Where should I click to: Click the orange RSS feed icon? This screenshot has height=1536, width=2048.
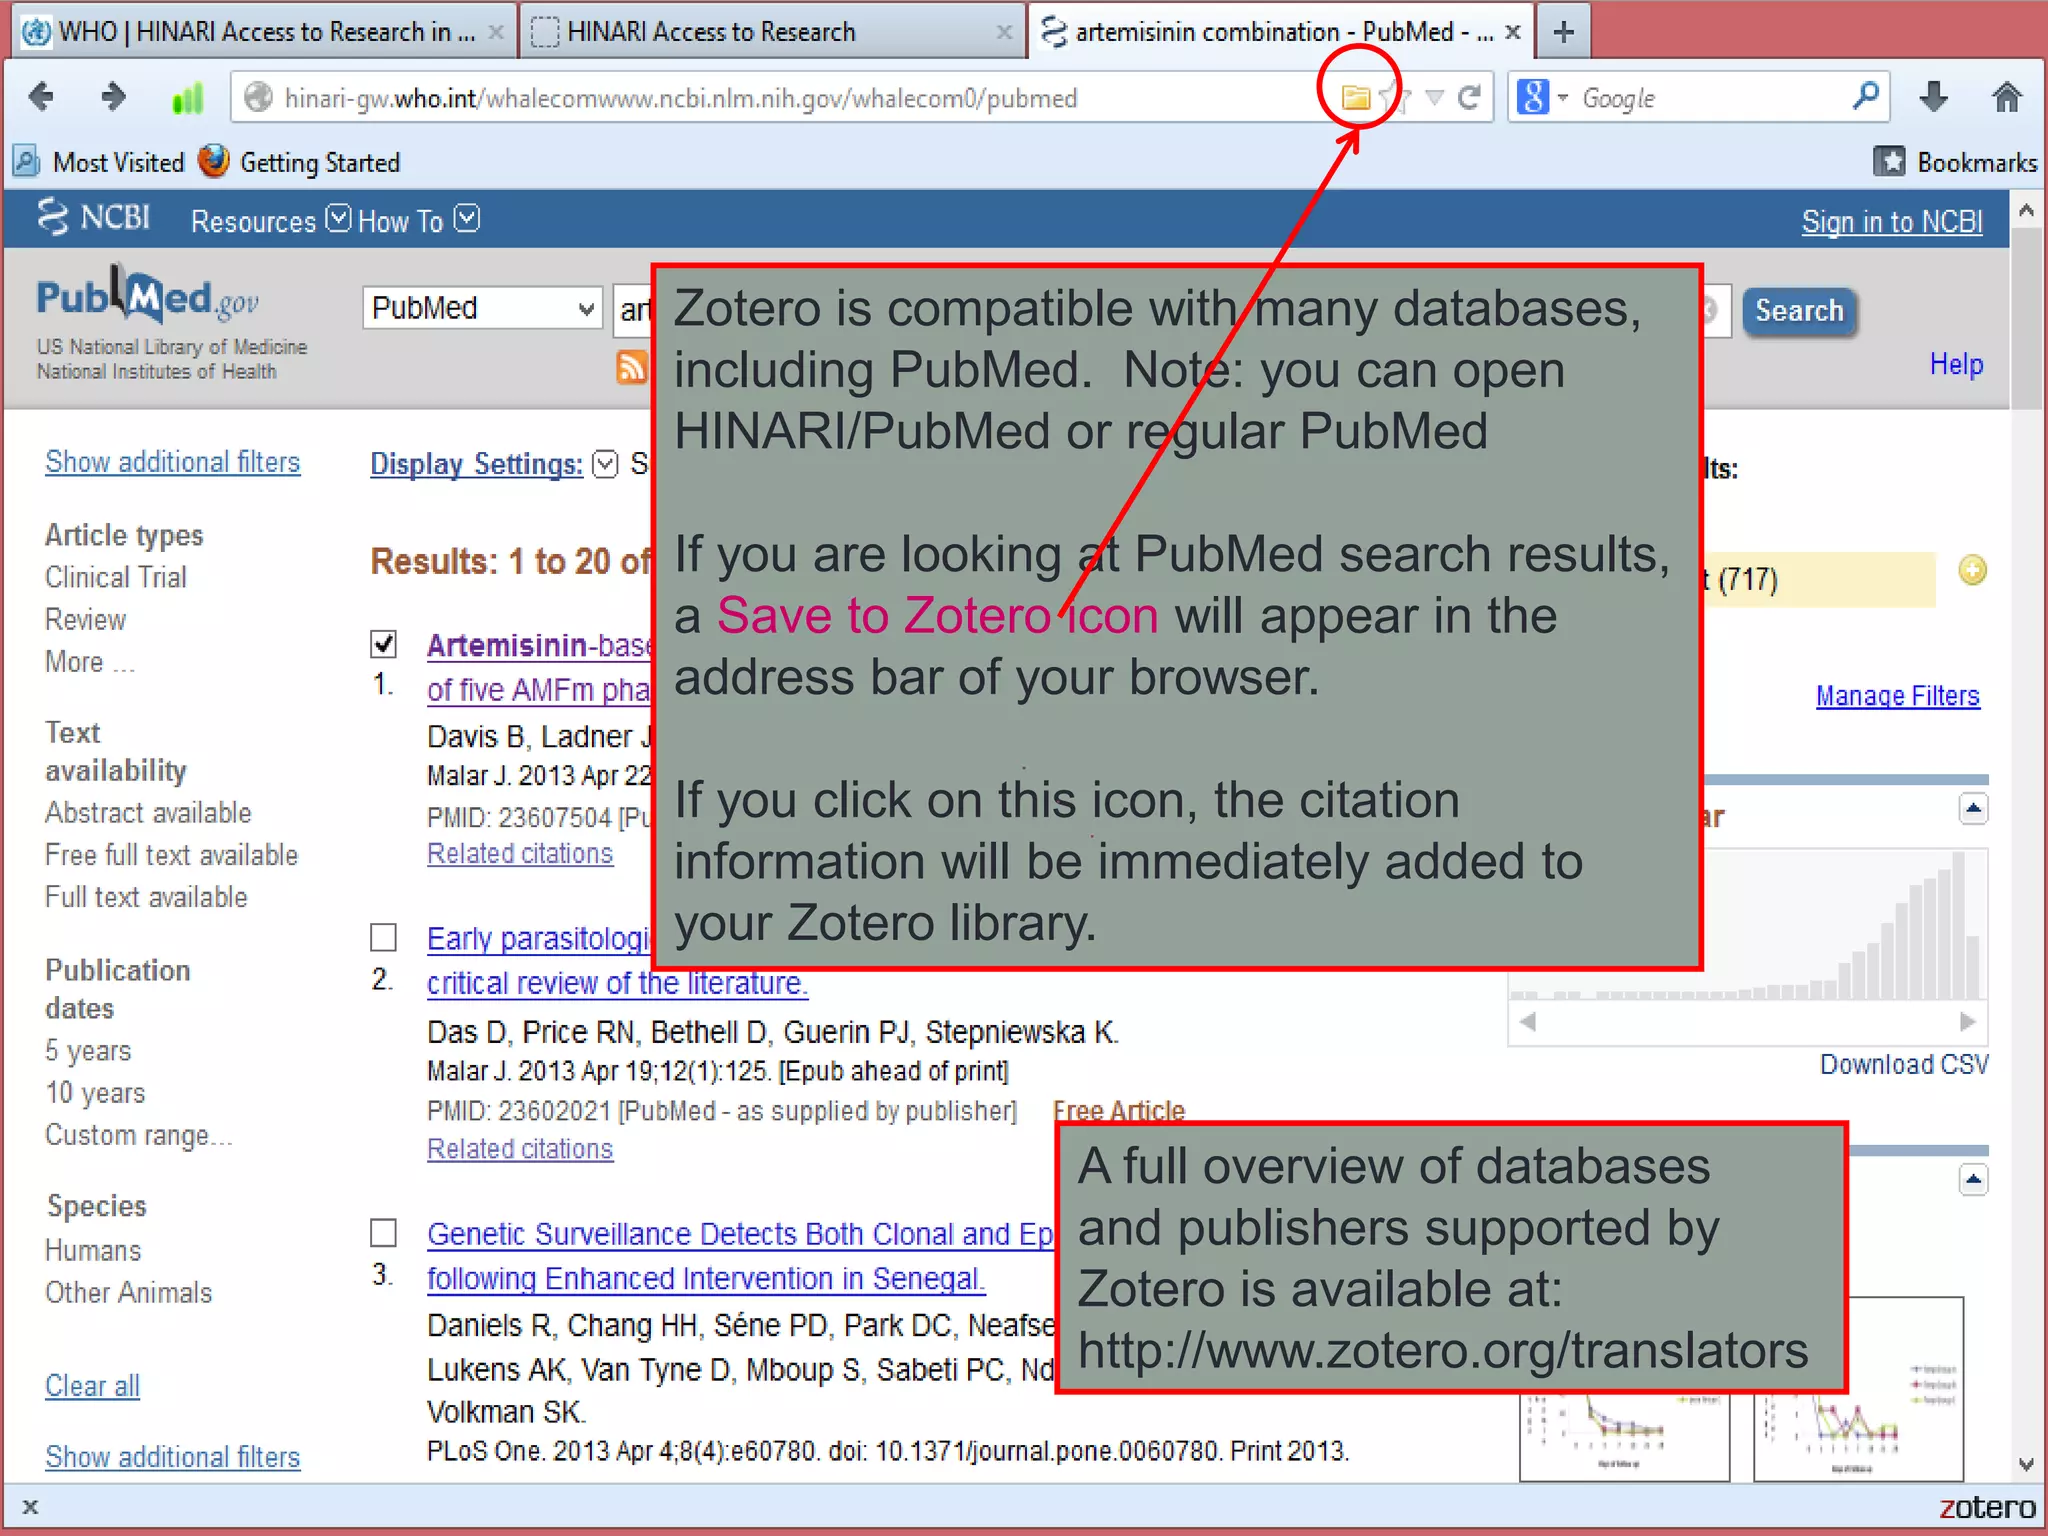(x=631, y=367)
